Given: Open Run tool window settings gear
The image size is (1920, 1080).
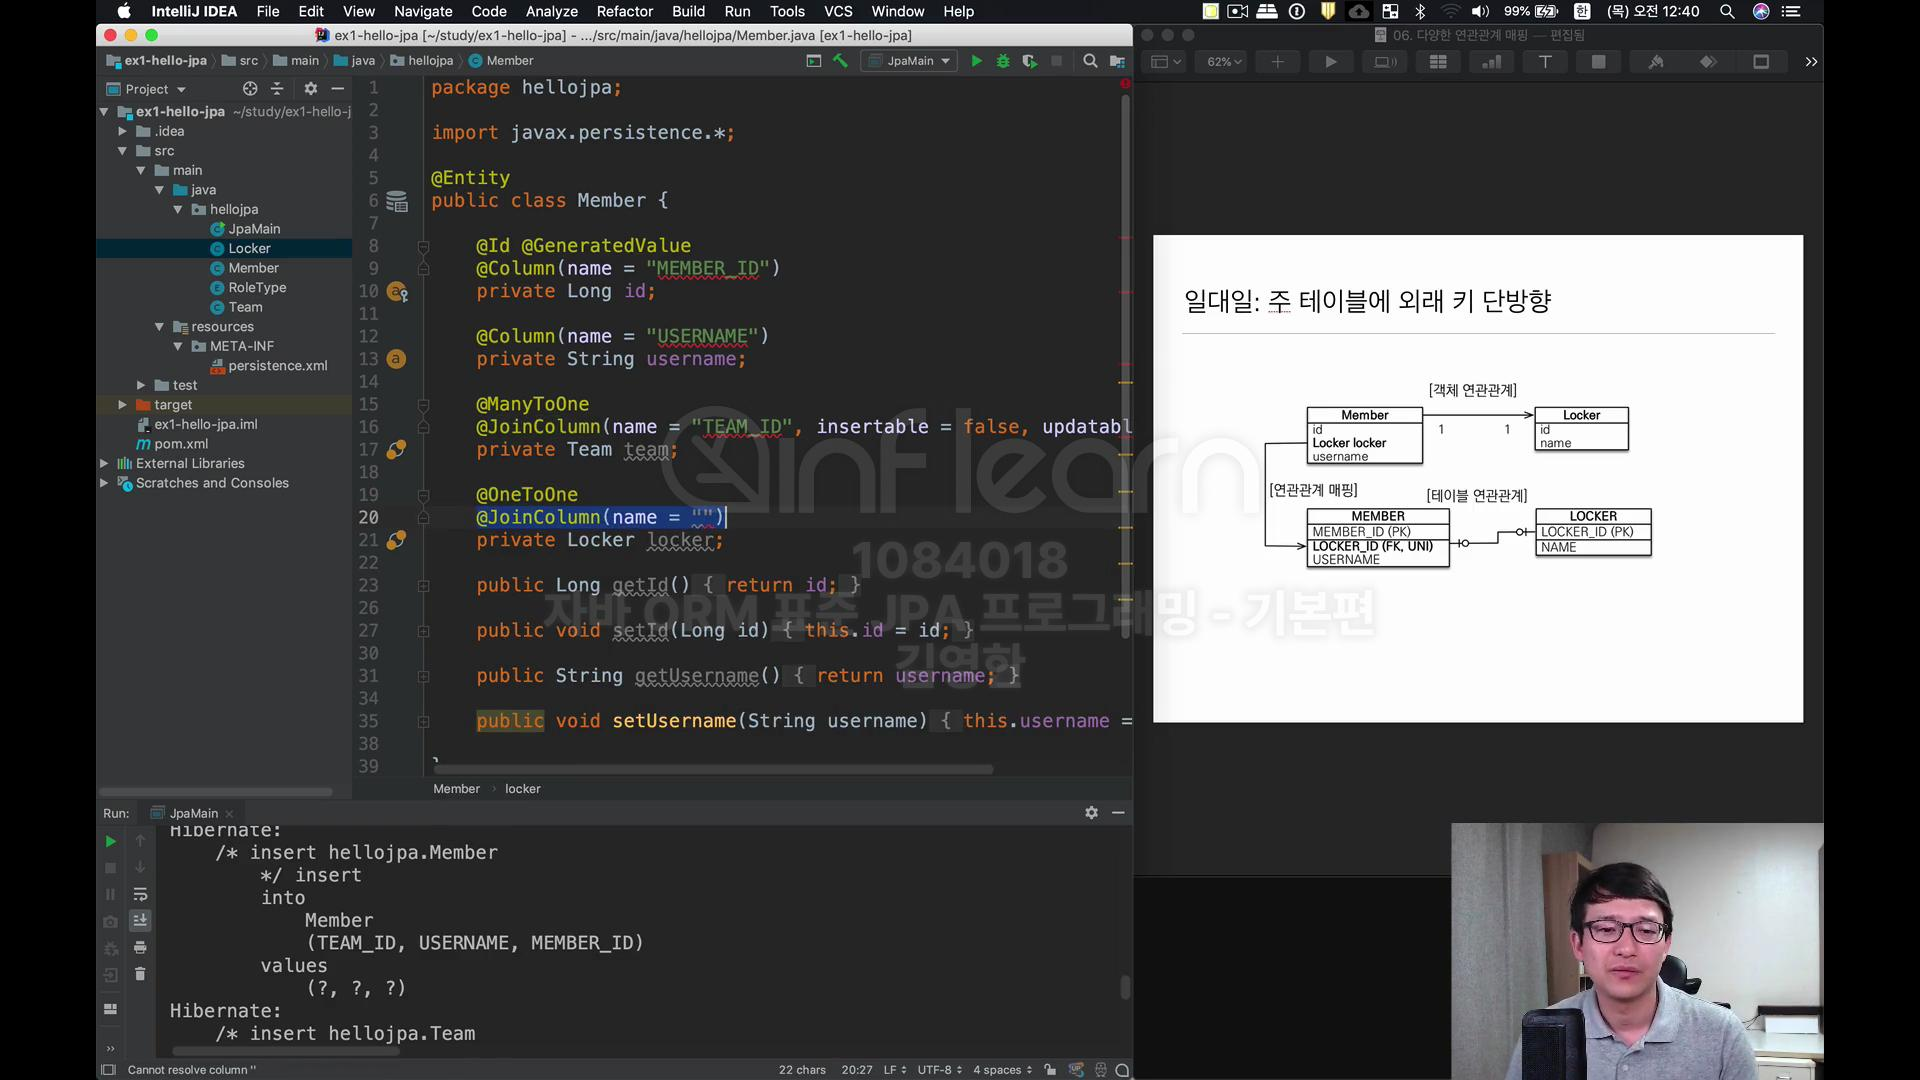Looking at the screenshot, I should point(1091,813).
